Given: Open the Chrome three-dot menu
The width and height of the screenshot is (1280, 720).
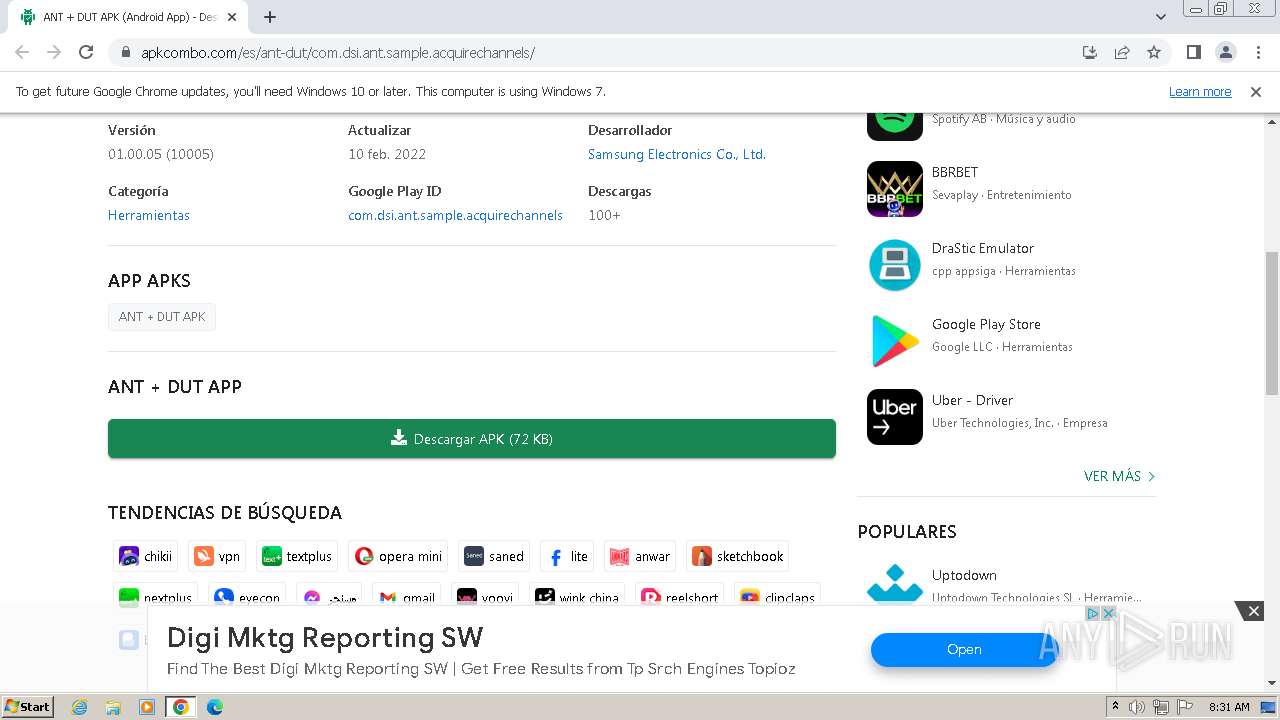Looking at the screenshot, I should pyautogui.click(x=1258, y=52).
